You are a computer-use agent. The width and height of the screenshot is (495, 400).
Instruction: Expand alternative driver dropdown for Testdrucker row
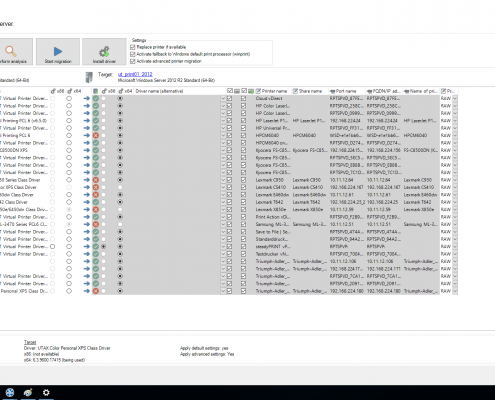223,254
